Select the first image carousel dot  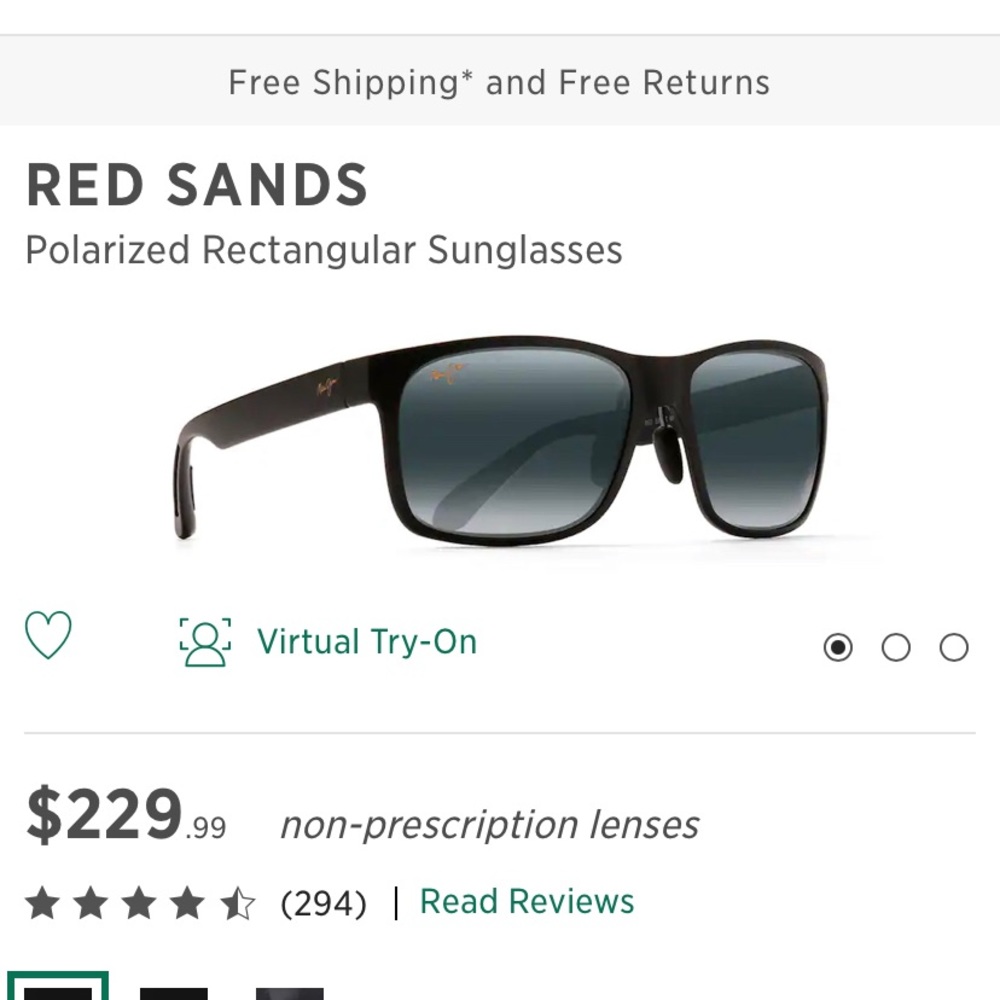838,648
